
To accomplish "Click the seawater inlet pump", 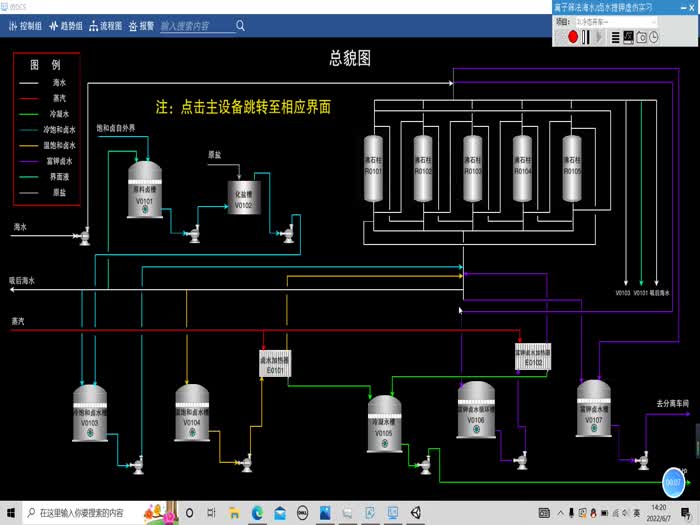I will (x=84, y=236).
